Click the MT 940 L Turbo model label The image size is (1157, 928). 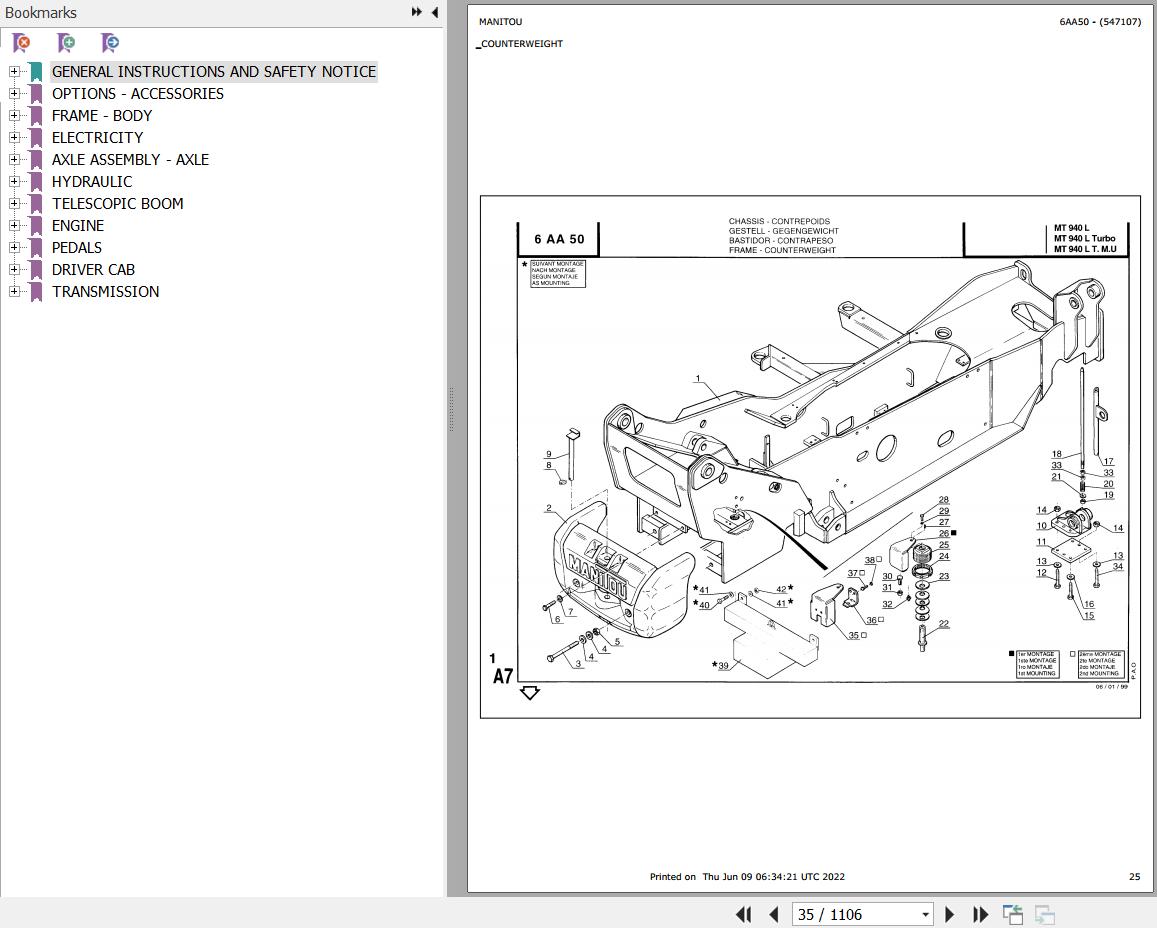[x=1085, y=238]
